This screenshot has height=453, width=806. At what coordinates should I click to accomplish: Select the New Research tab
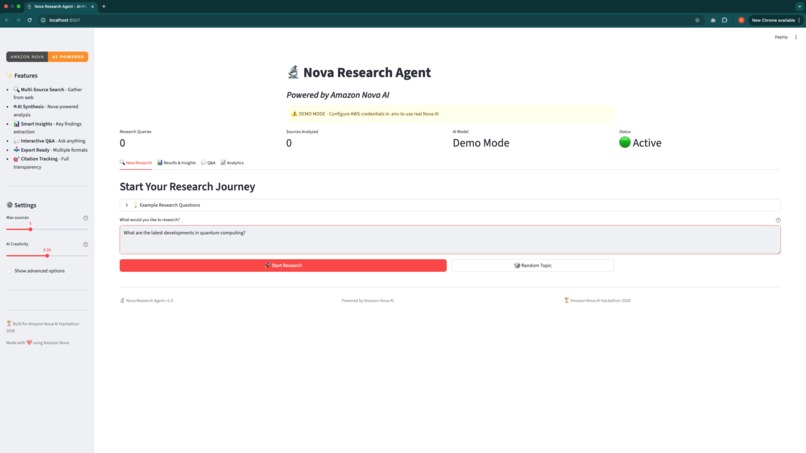[x=136, y=162]
